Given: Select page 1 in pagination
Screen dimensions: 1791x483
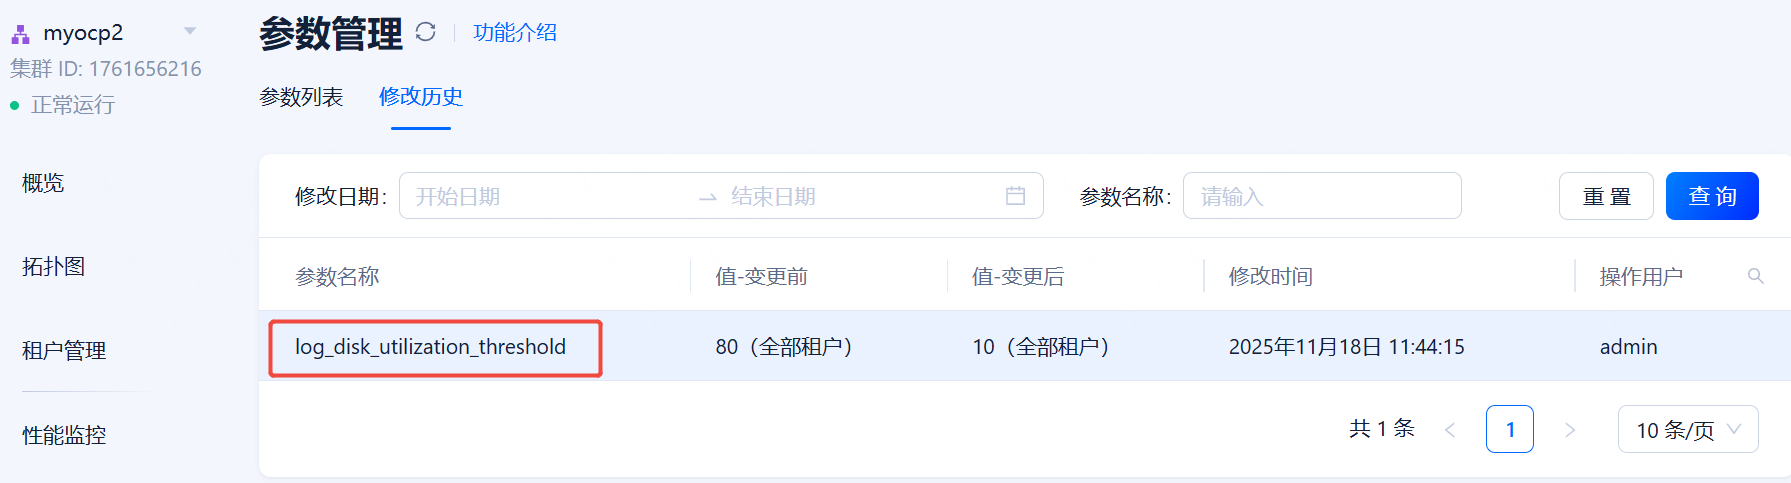Looking at the screenshot, I should point(1510,430).
